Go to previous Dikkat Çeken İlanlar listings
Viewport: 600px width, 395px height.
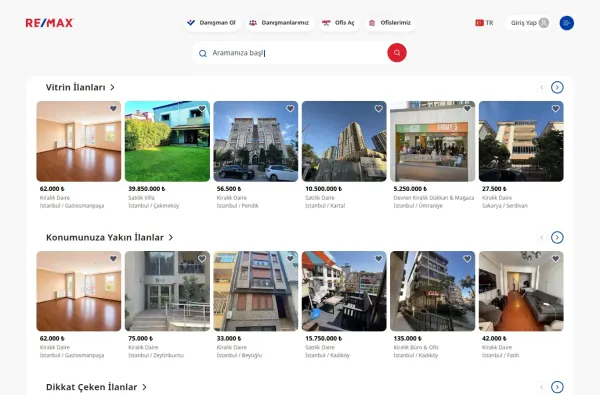coord(541,387)
